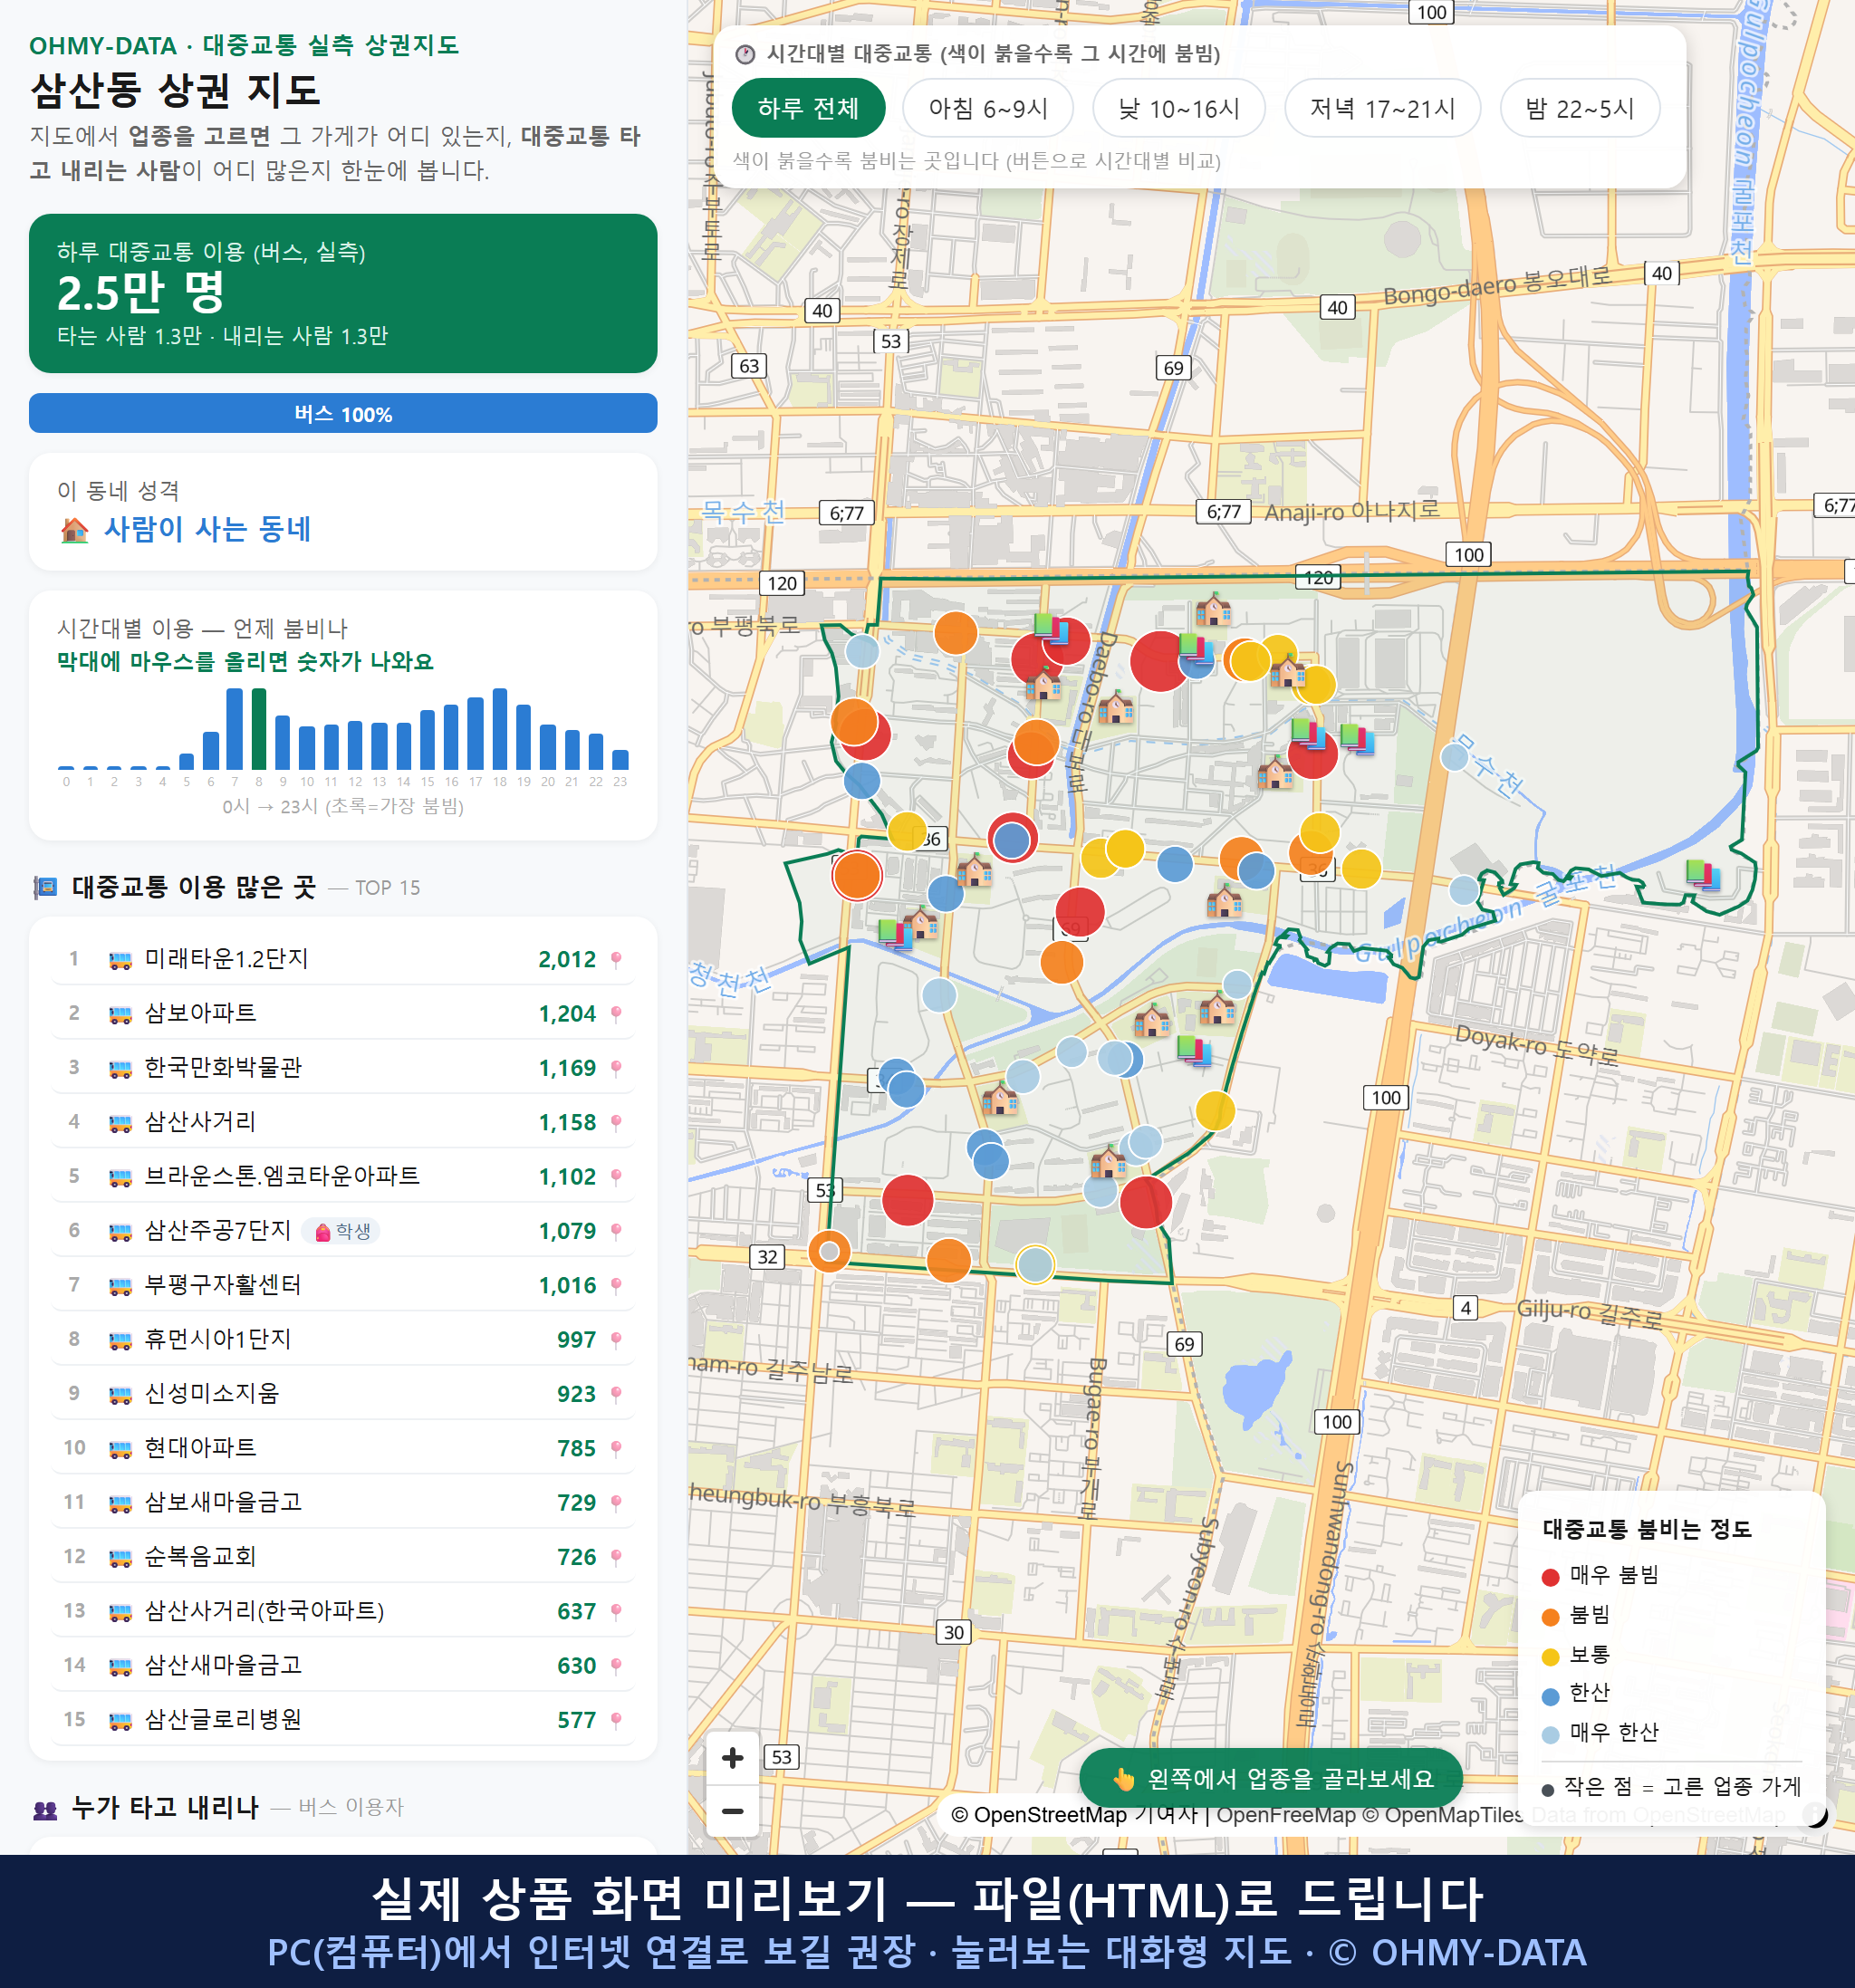Click the yellow 보통 legend swatch
The width and height of the screenshot is (1855, 1988).
click(x=1551, y=1657)
